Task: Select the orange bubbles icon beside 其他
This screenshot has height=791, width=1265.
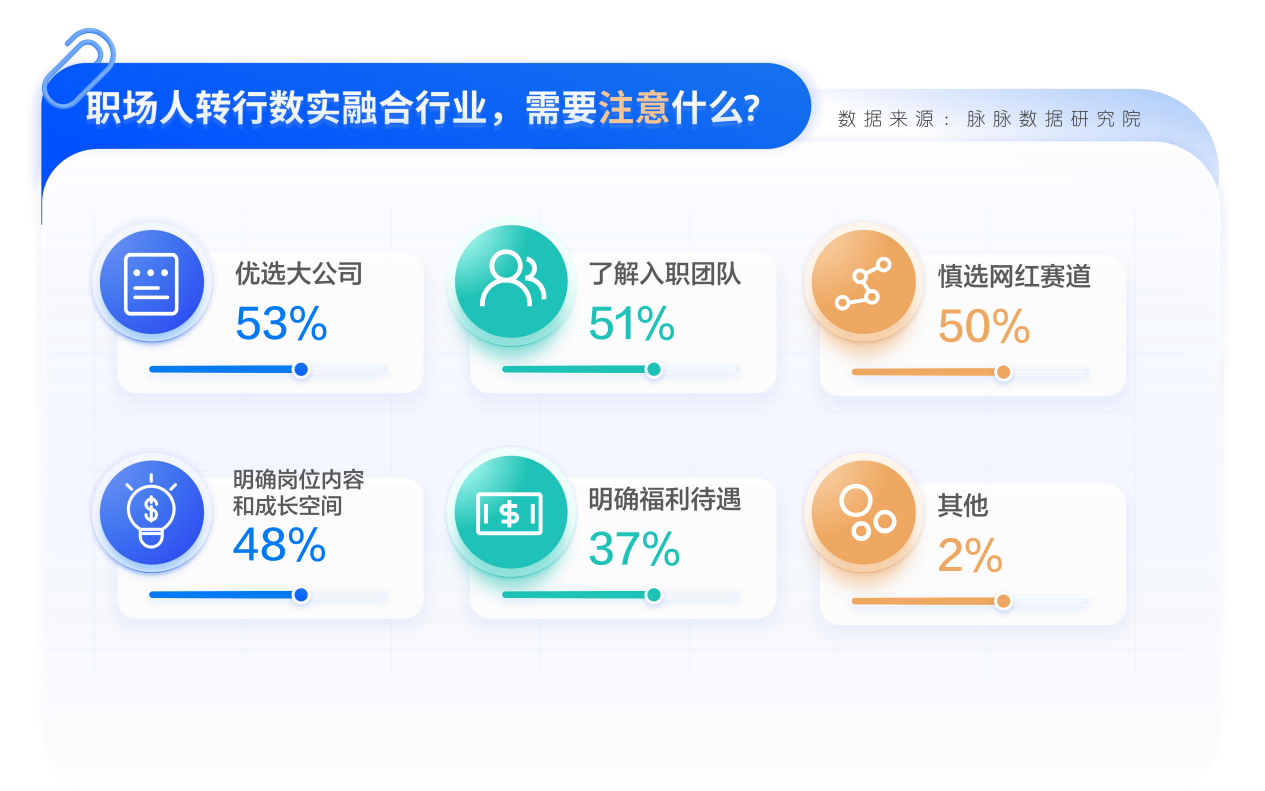Action: tap(863, 512)
